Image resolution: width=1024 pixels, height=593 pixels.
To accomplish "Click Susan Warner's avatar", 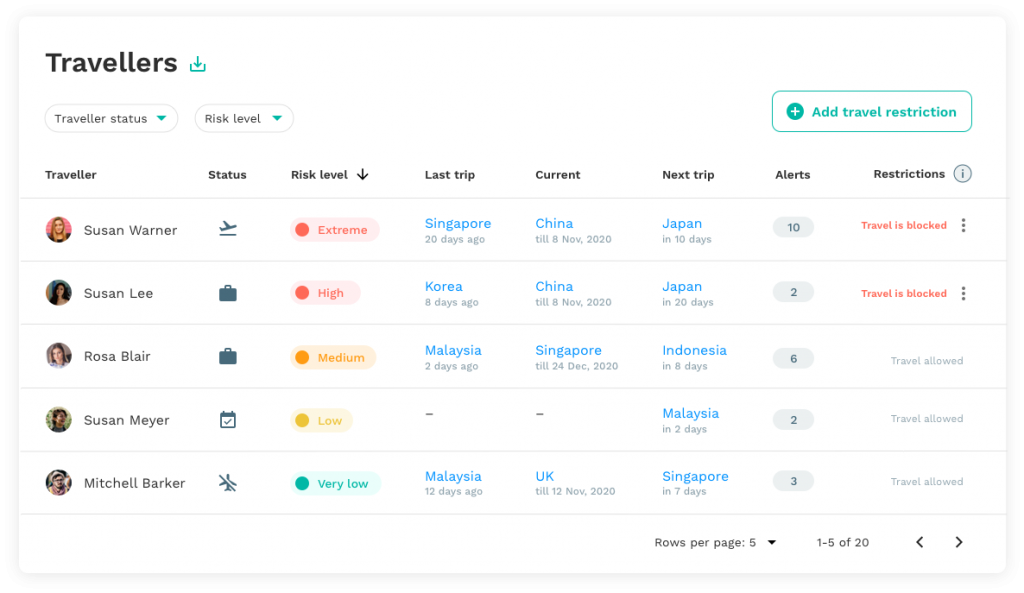I will pos(59,230).
